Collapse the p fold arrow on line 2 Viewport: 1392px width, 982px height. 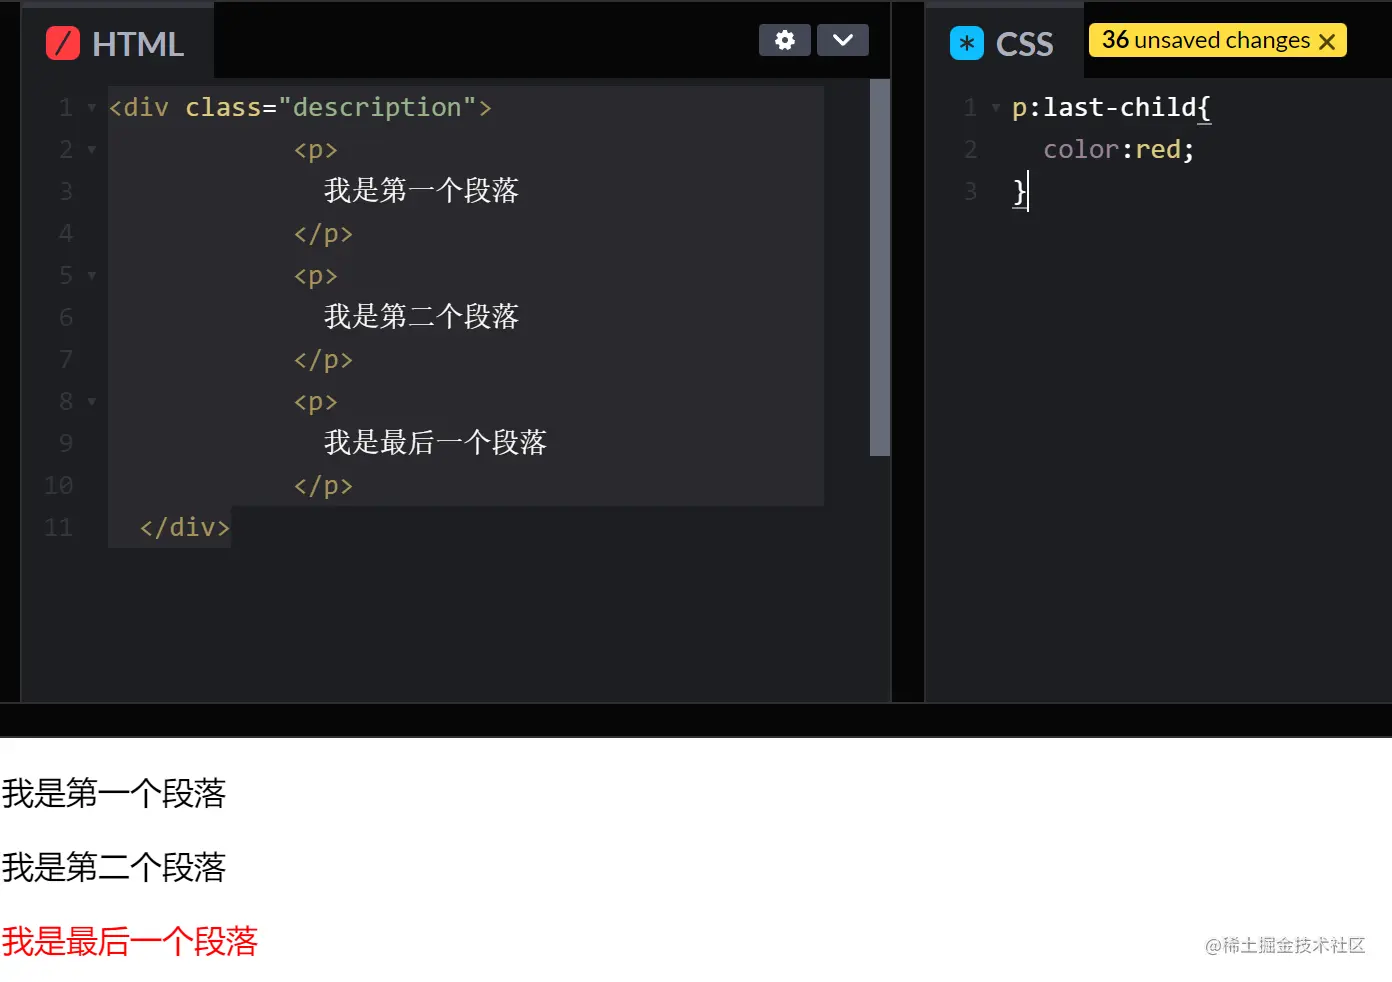(92, 150)
